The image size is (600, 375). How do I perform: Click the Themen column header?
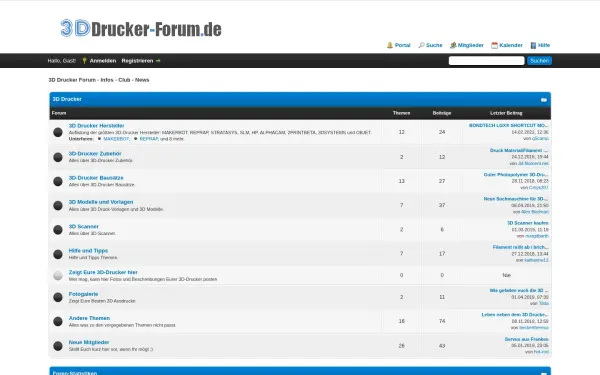(401, 113)
